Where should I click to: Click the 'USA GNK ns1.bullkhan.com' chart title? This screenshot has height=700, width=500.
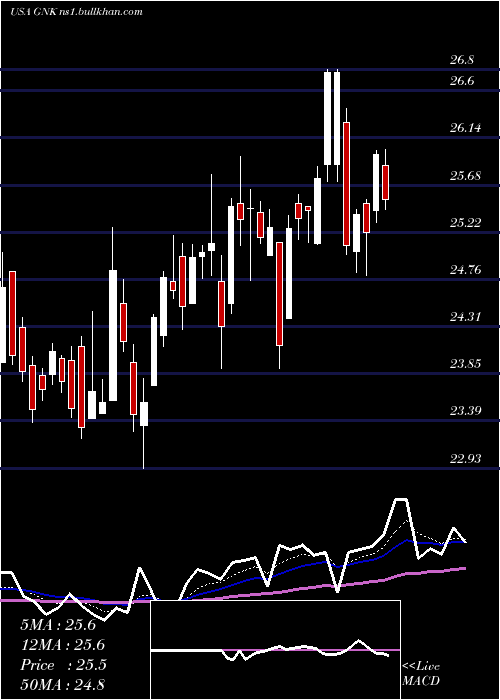[76, 11]
